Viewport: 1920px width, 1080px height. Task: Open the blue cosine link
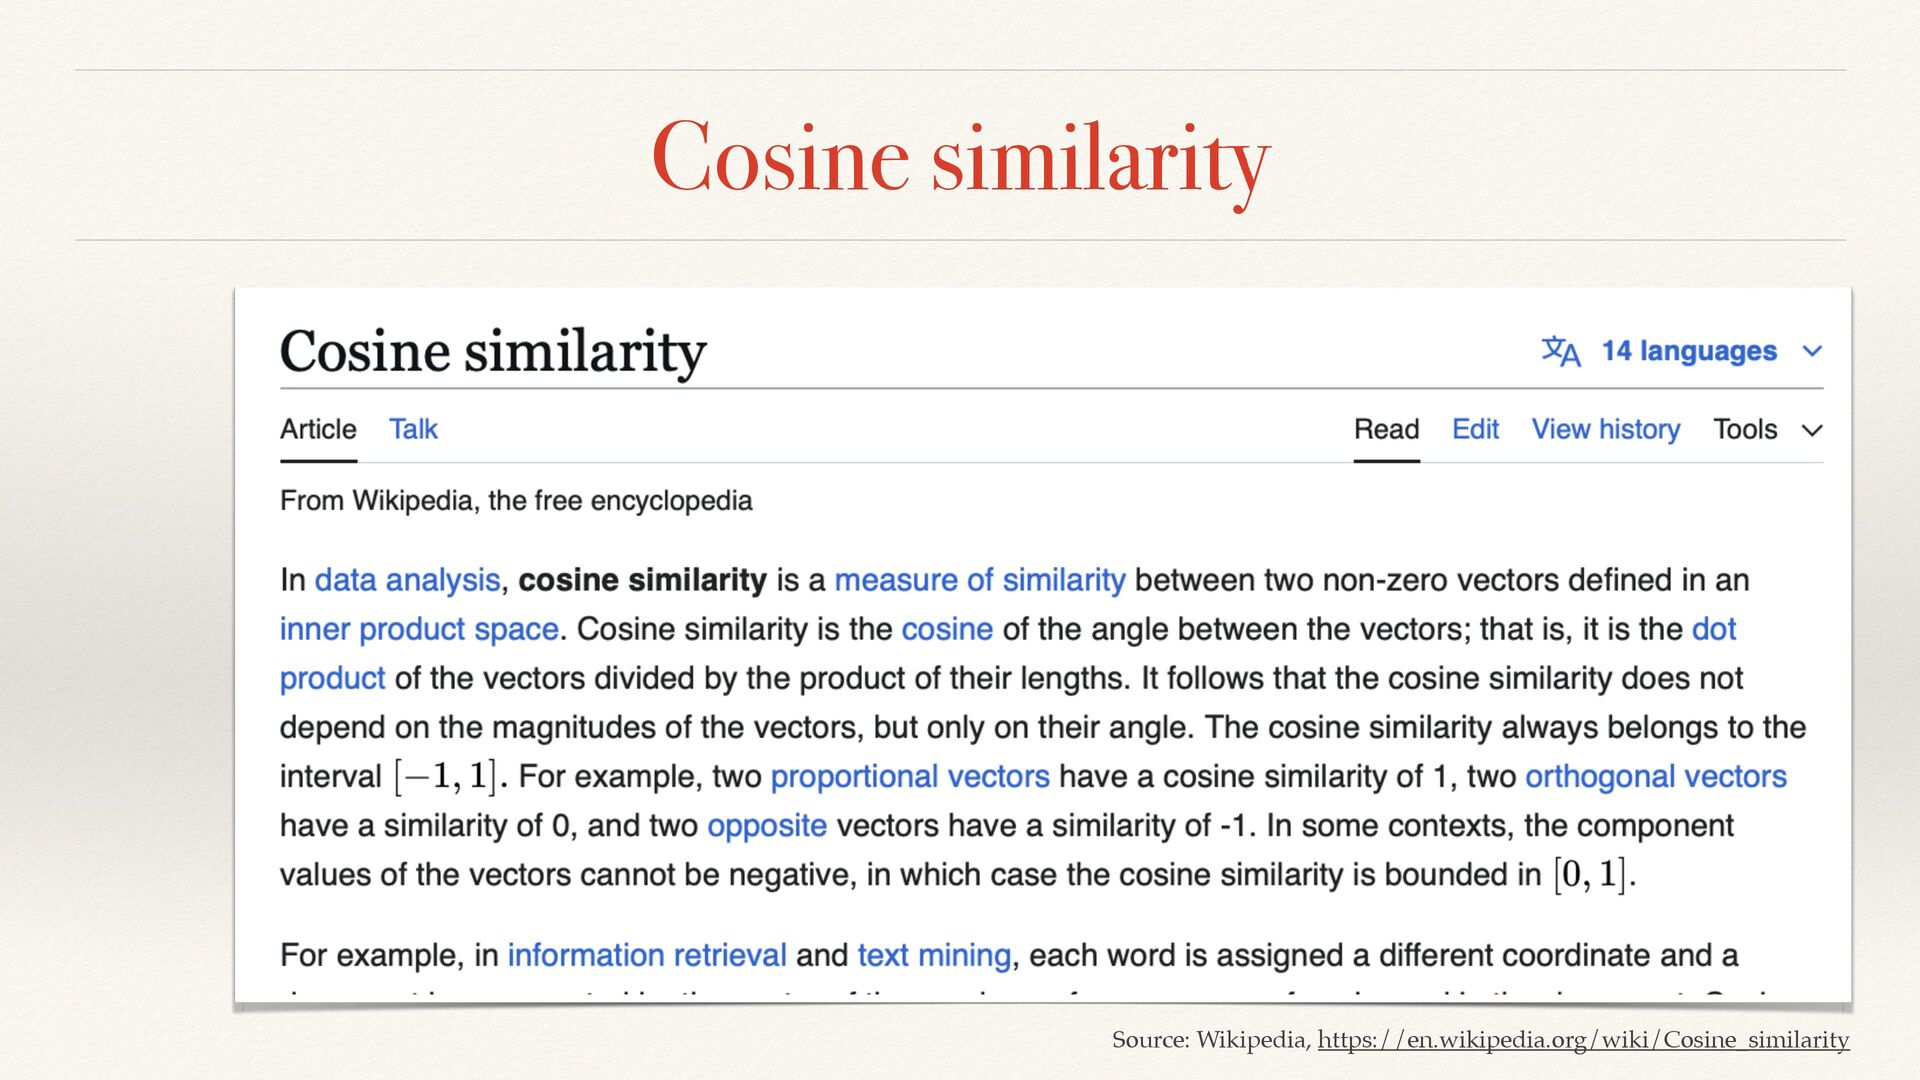click(946, 629)
